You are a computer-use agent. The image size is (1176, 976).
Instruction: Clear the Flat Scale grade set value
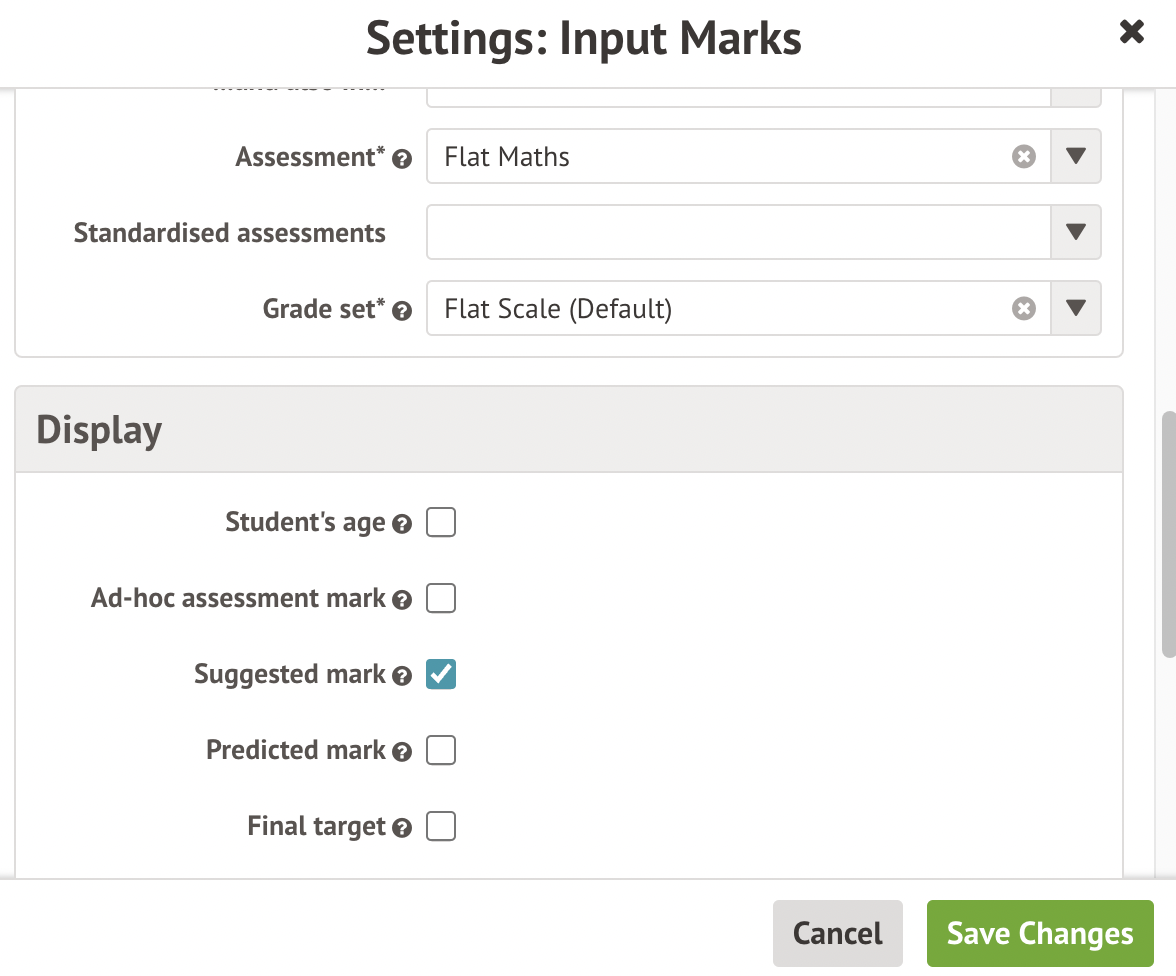click(x=1023, y=309)
